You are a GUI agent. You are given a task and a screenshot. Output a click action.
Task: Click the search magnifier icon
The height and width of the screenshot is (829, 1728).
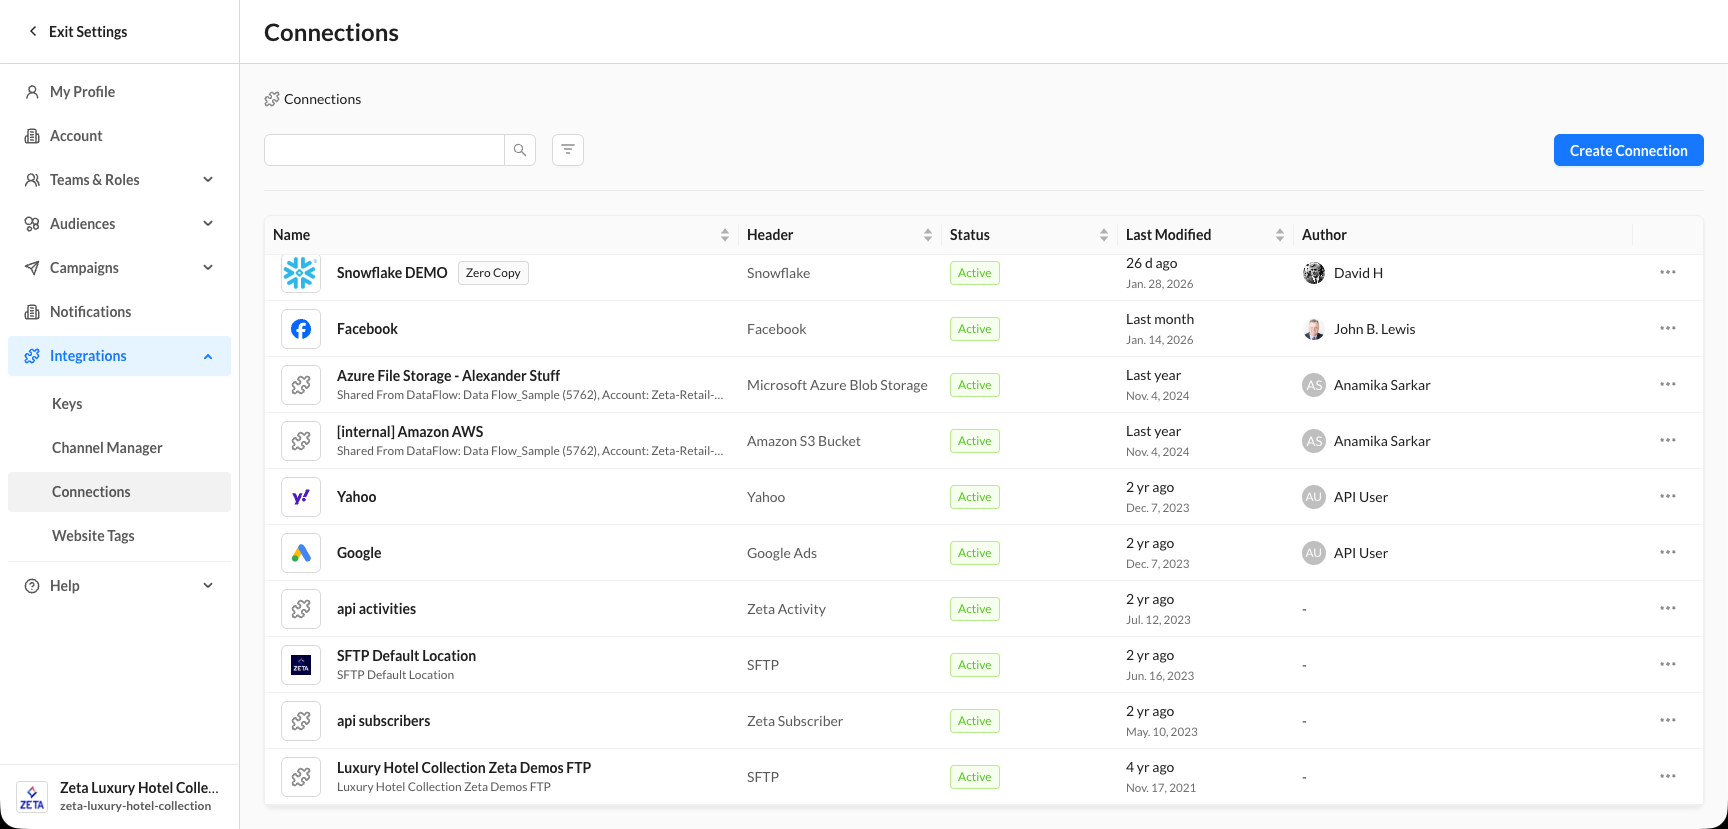point(520,150)
